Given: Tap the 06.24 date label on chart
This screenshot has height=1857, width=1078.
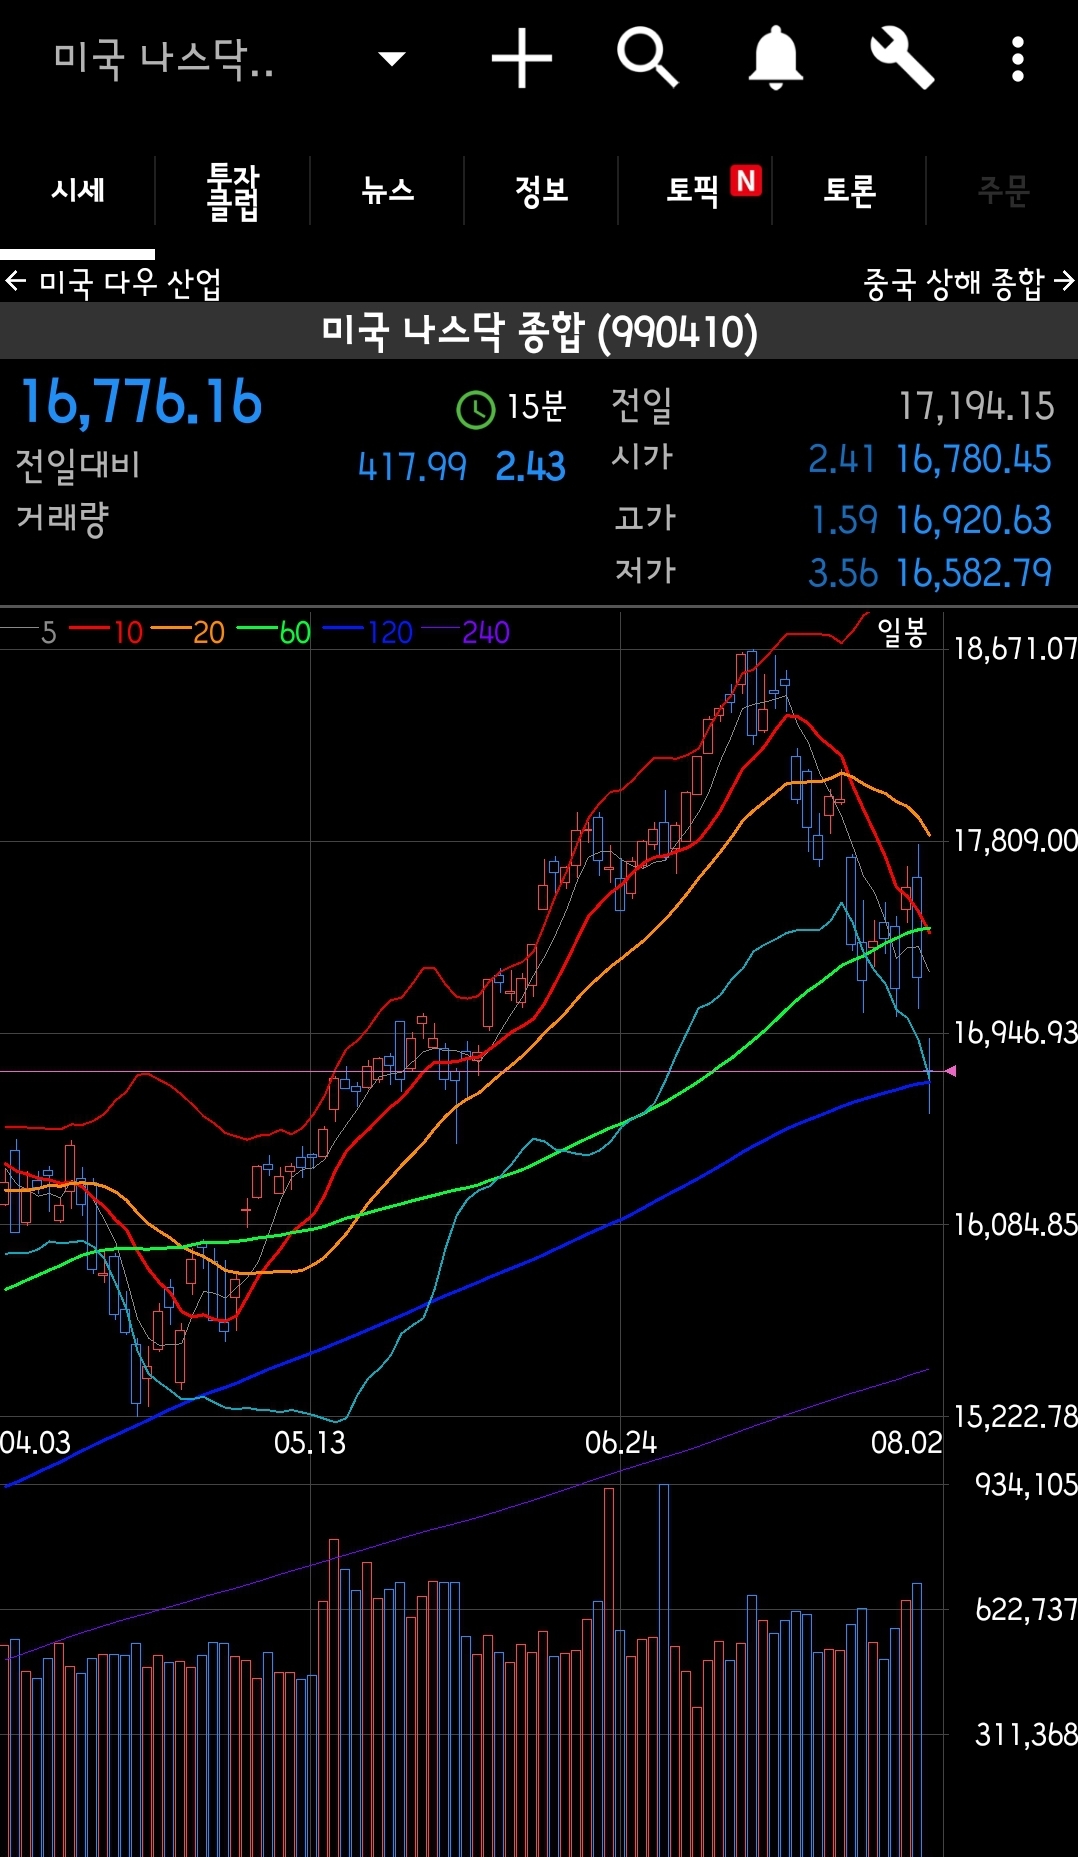Looking at the screenshot, I should [621, 1442].
